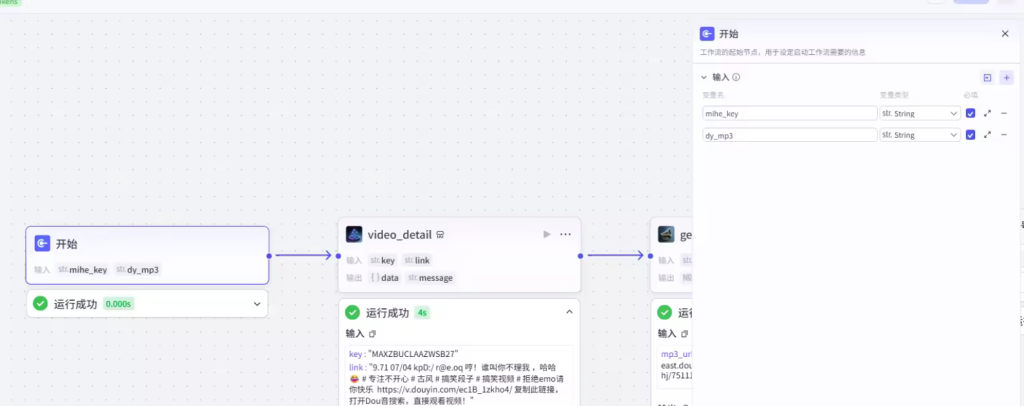Screen dimensions: 1024x406
Task: Remove the mihe_key input variable
Action: pyautogui.click(x=1004, y=113)
